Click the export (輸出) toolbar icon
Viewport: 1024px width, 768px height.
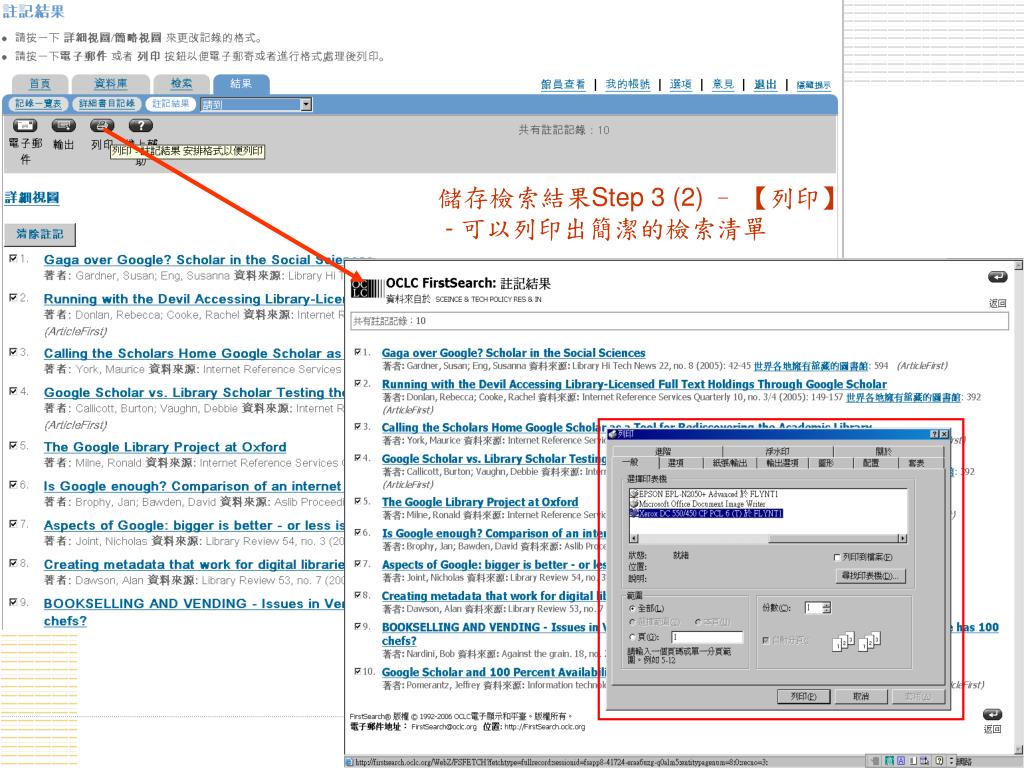click(x=63, y=125)
